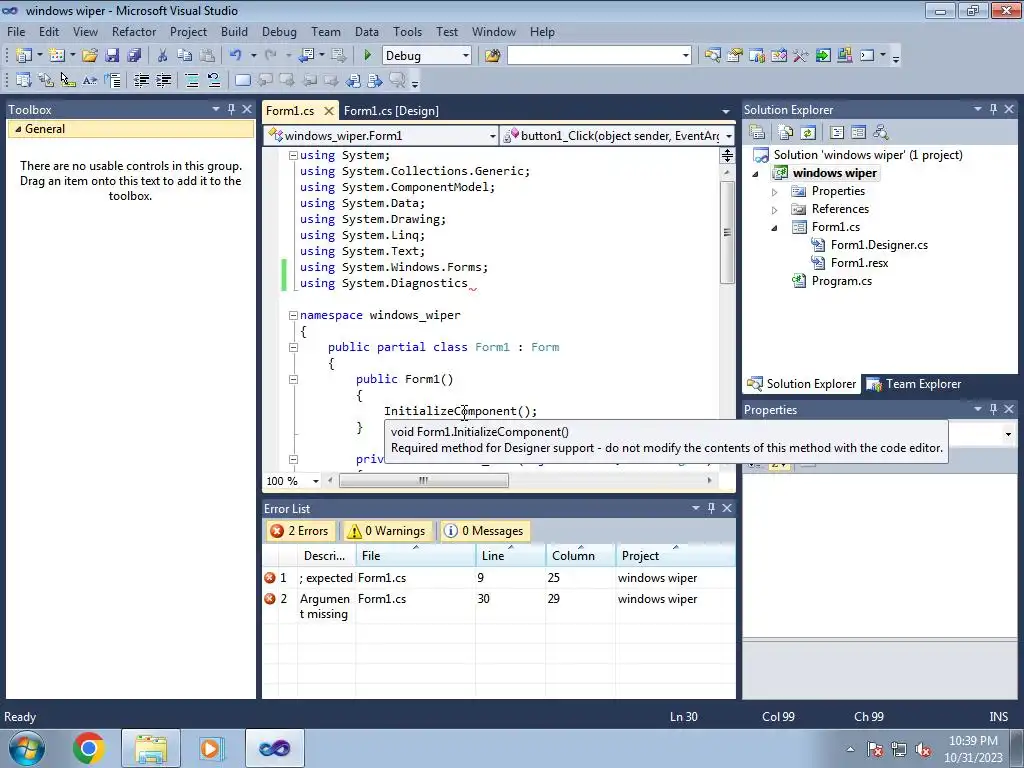Collapse the Form1.cs node in Solution Explorer
Screen dimensions: 1024x768
775,228
